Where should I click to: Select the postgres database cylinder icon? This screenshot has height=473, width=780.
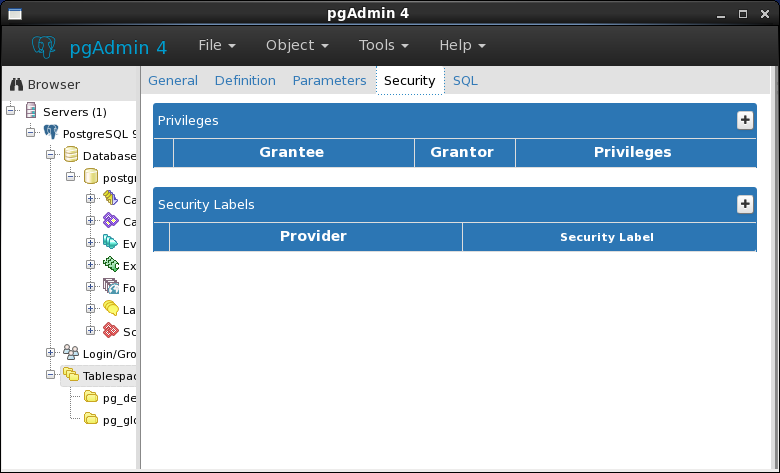click(x=91, y=177)
